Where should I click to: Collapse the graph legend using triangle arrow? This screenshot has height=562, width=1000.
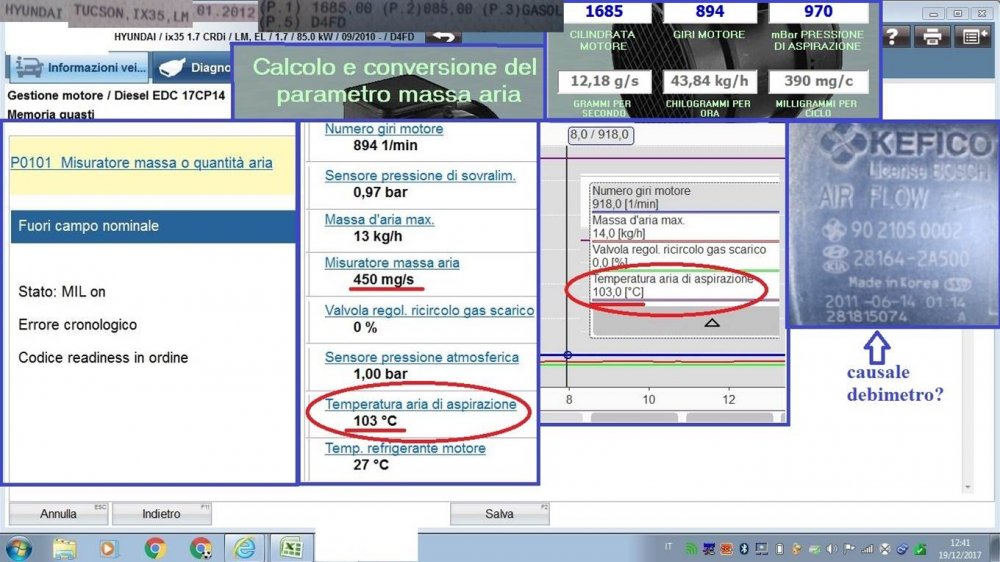point(711,323)
